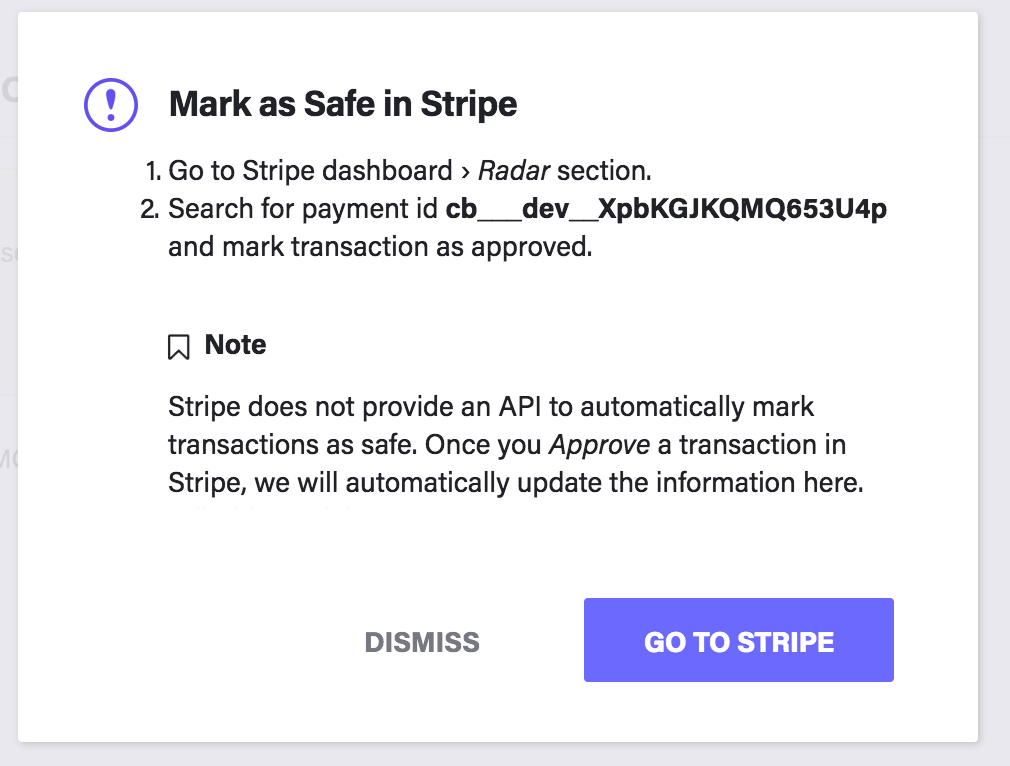Dismiss the Mark as Safe dialog
The height and width of the screenshot is (766, 1010).
pyautogui.click(x=422, y=641)
